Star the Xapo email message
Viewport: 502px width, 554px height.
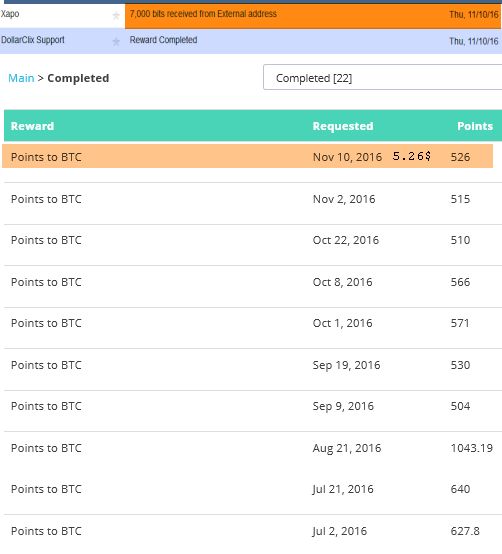[116, 16]
